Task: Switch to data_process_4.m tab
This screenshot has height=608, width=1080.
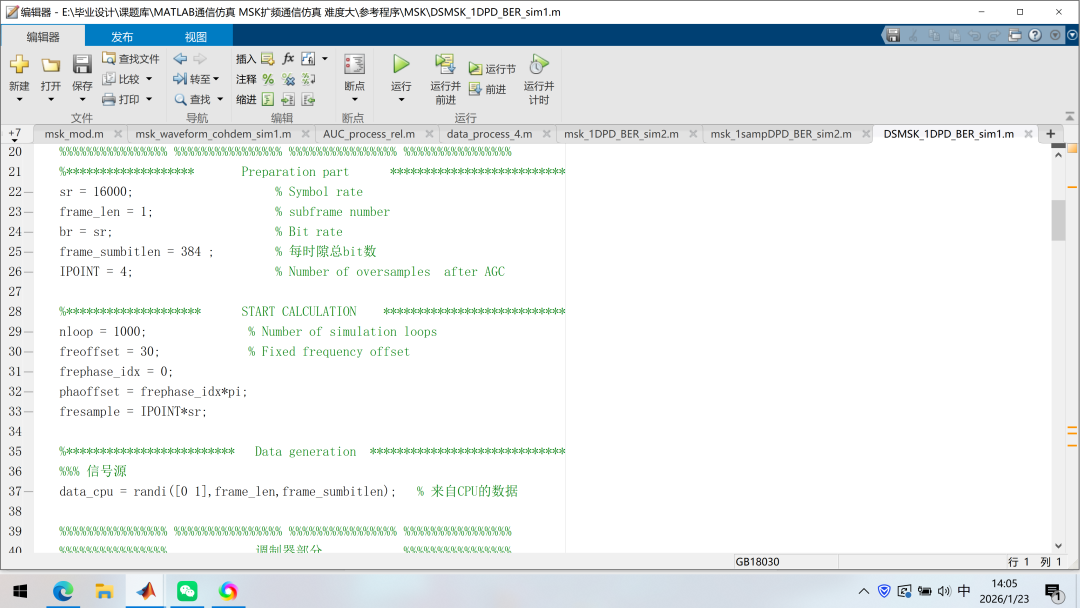Action: pos(489,134)
